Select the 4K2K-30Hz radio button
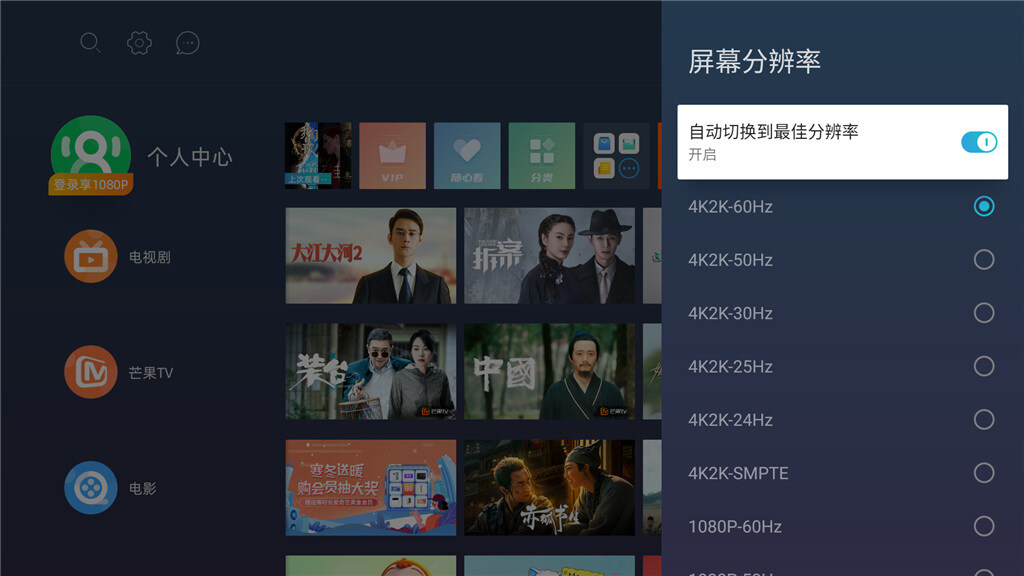Image resolution: width=1024 pixels, height=576 pixels. (984, 313)
